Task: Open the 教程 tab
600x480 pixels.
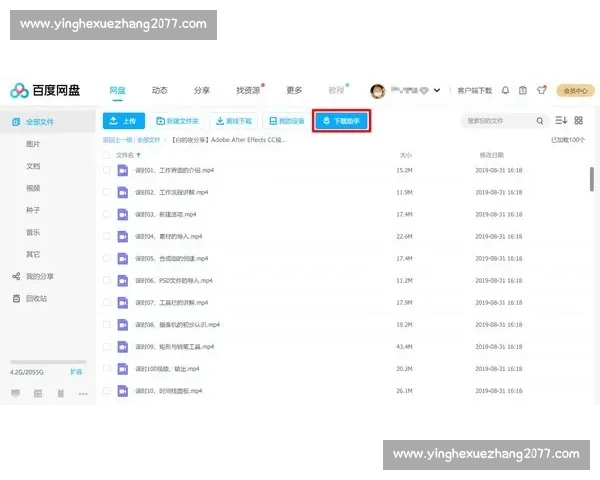Action: point(336,90)
